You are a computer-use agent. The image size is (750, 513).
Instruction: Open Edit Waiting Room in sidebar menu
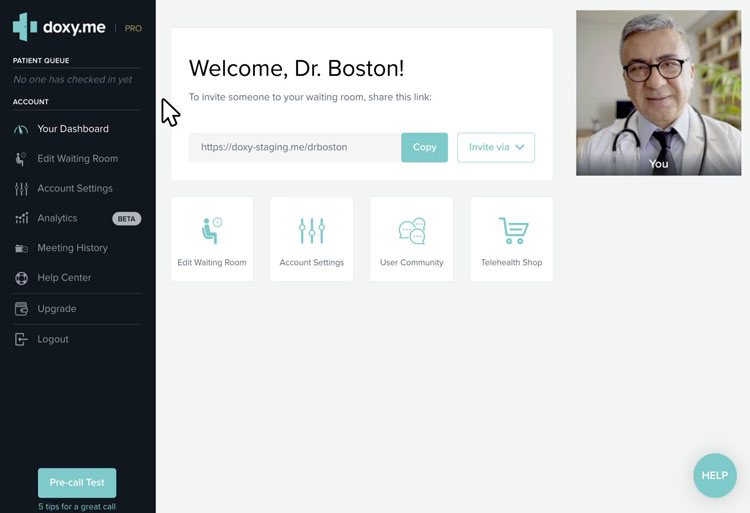pyautogui.click(x=77, y=159)
